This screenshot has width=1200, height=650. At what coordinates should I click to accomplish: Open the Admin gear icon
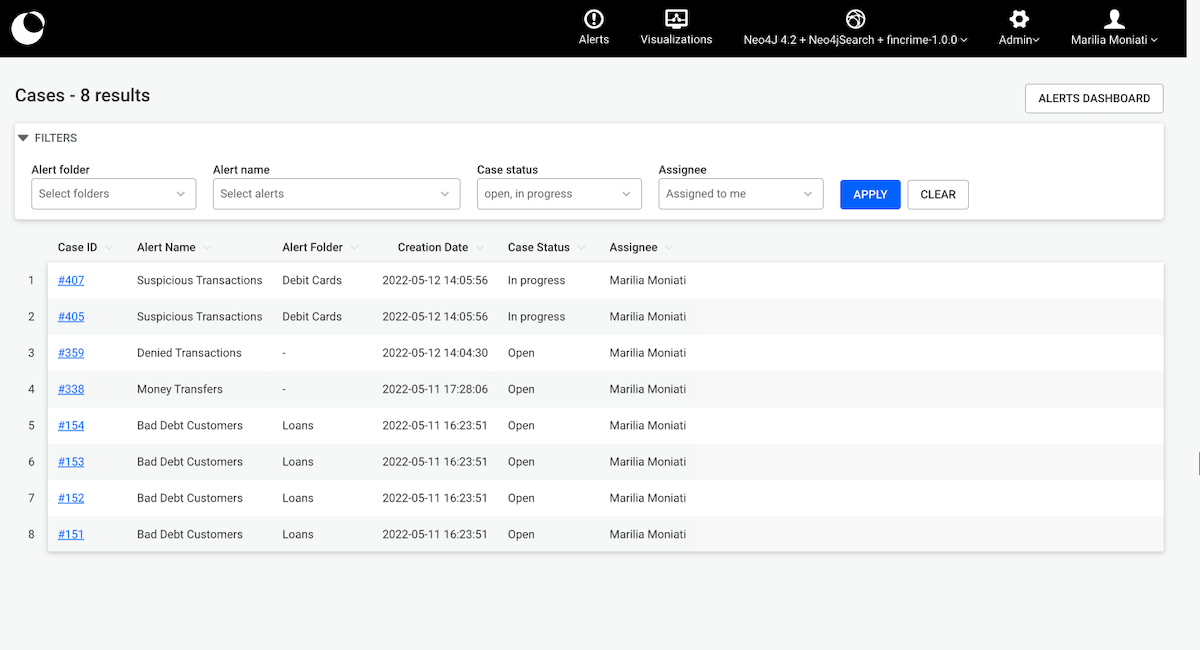coord(1019,19)
